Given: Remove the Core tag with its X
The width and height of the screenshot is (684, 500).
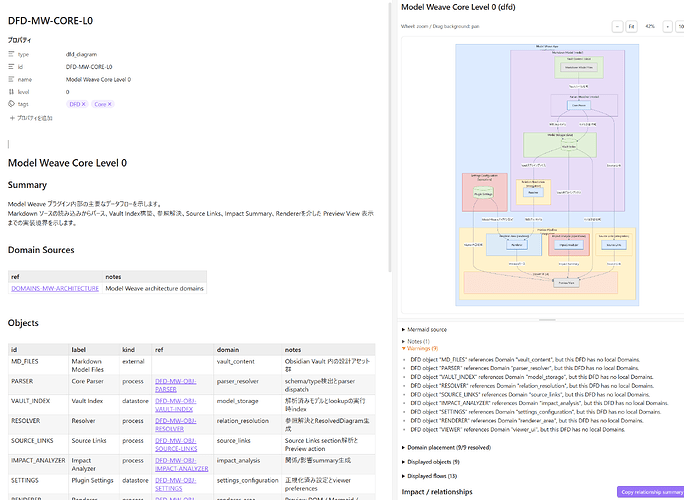Looking at the screenshot, I should tap(109, 104).
